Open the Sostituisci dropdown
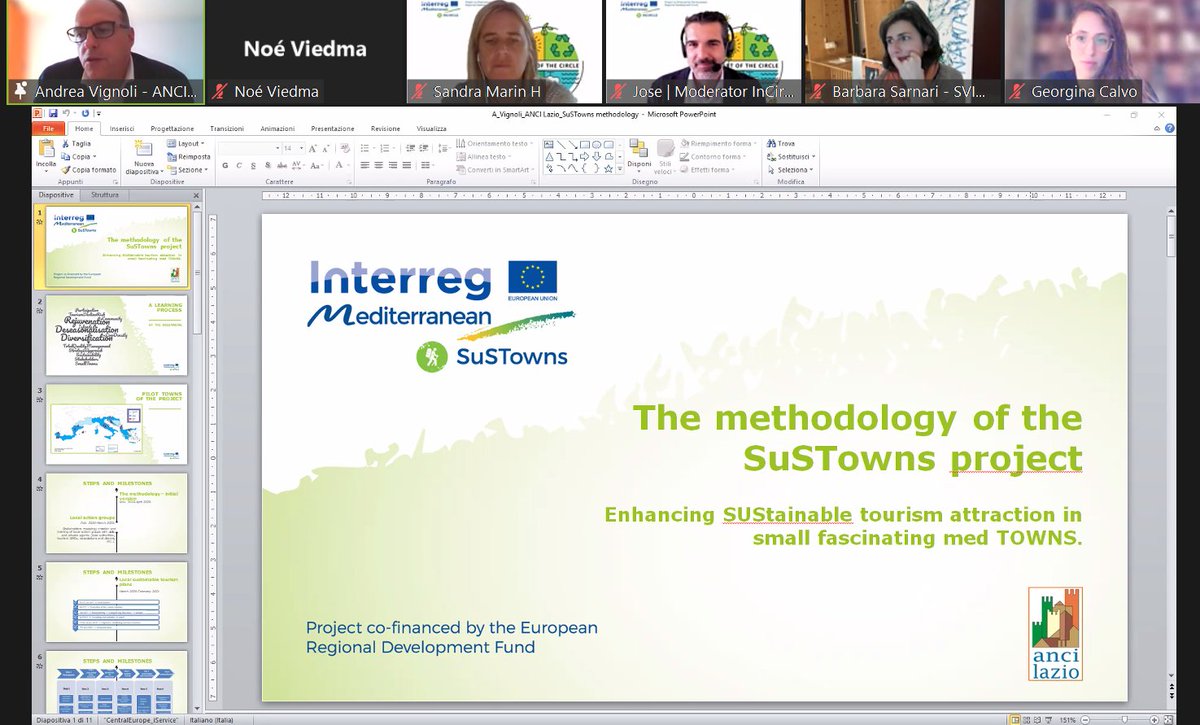 pyautogui.click(x=791, y=157)
